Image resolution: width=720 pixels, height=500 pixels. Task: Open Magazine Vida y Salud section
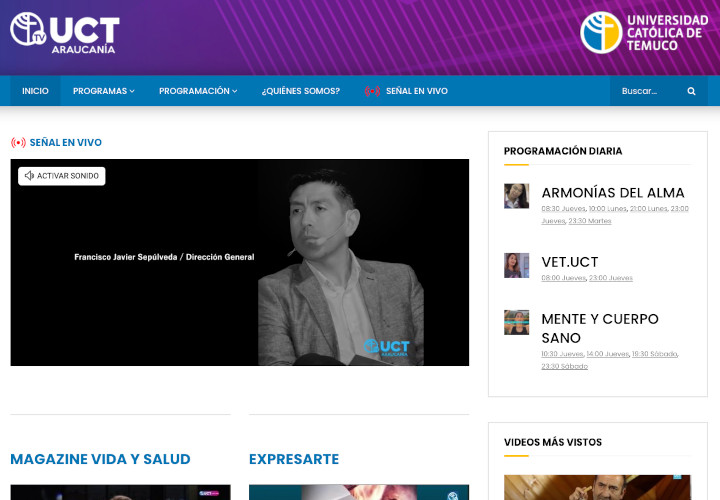[100, 459]
